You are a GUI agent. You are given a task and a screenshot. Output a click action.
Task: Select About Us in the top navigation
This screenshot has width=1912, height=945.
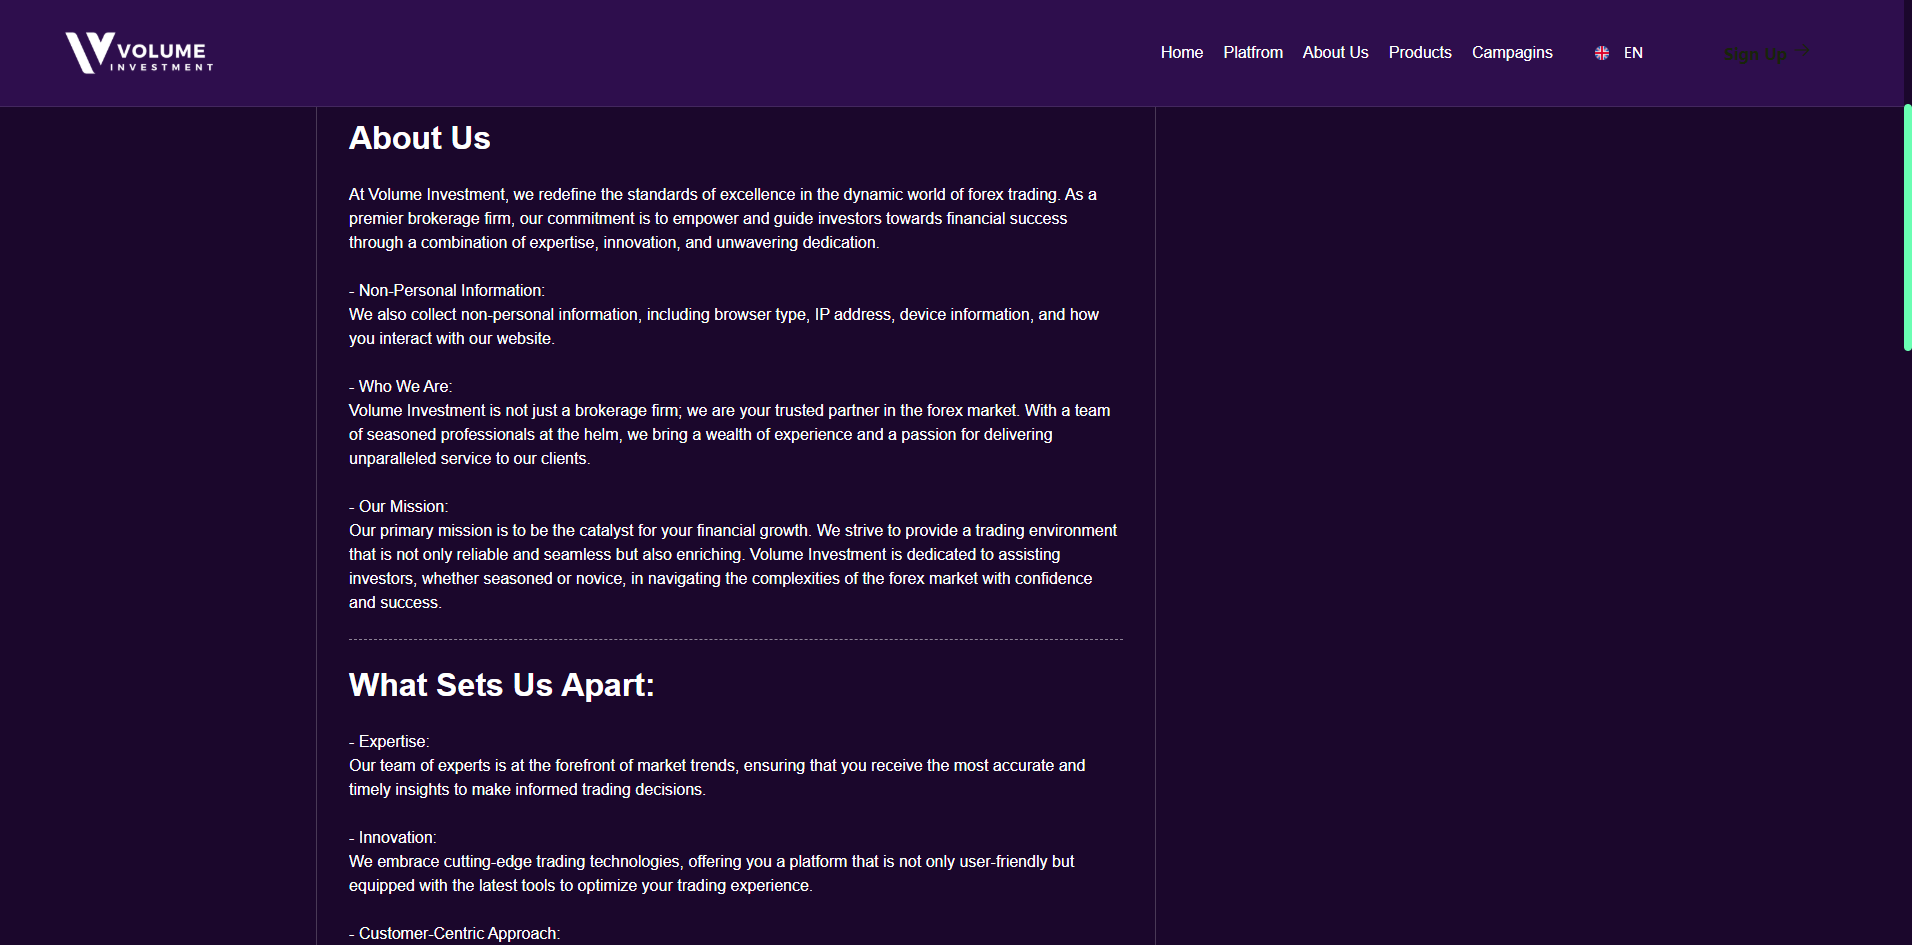pyautogui.click(x=1335, y=53)
